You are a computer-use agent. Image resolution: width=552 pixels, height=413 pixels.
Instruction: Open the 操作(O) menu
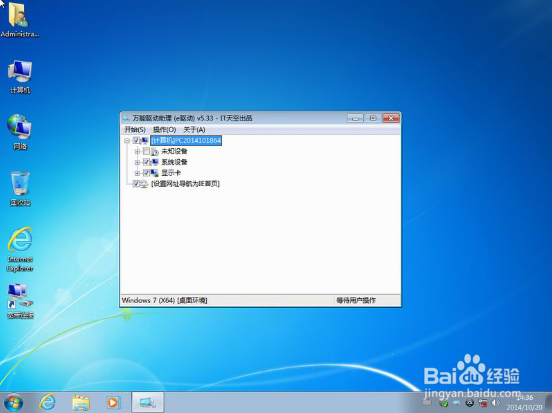point(164,130)
